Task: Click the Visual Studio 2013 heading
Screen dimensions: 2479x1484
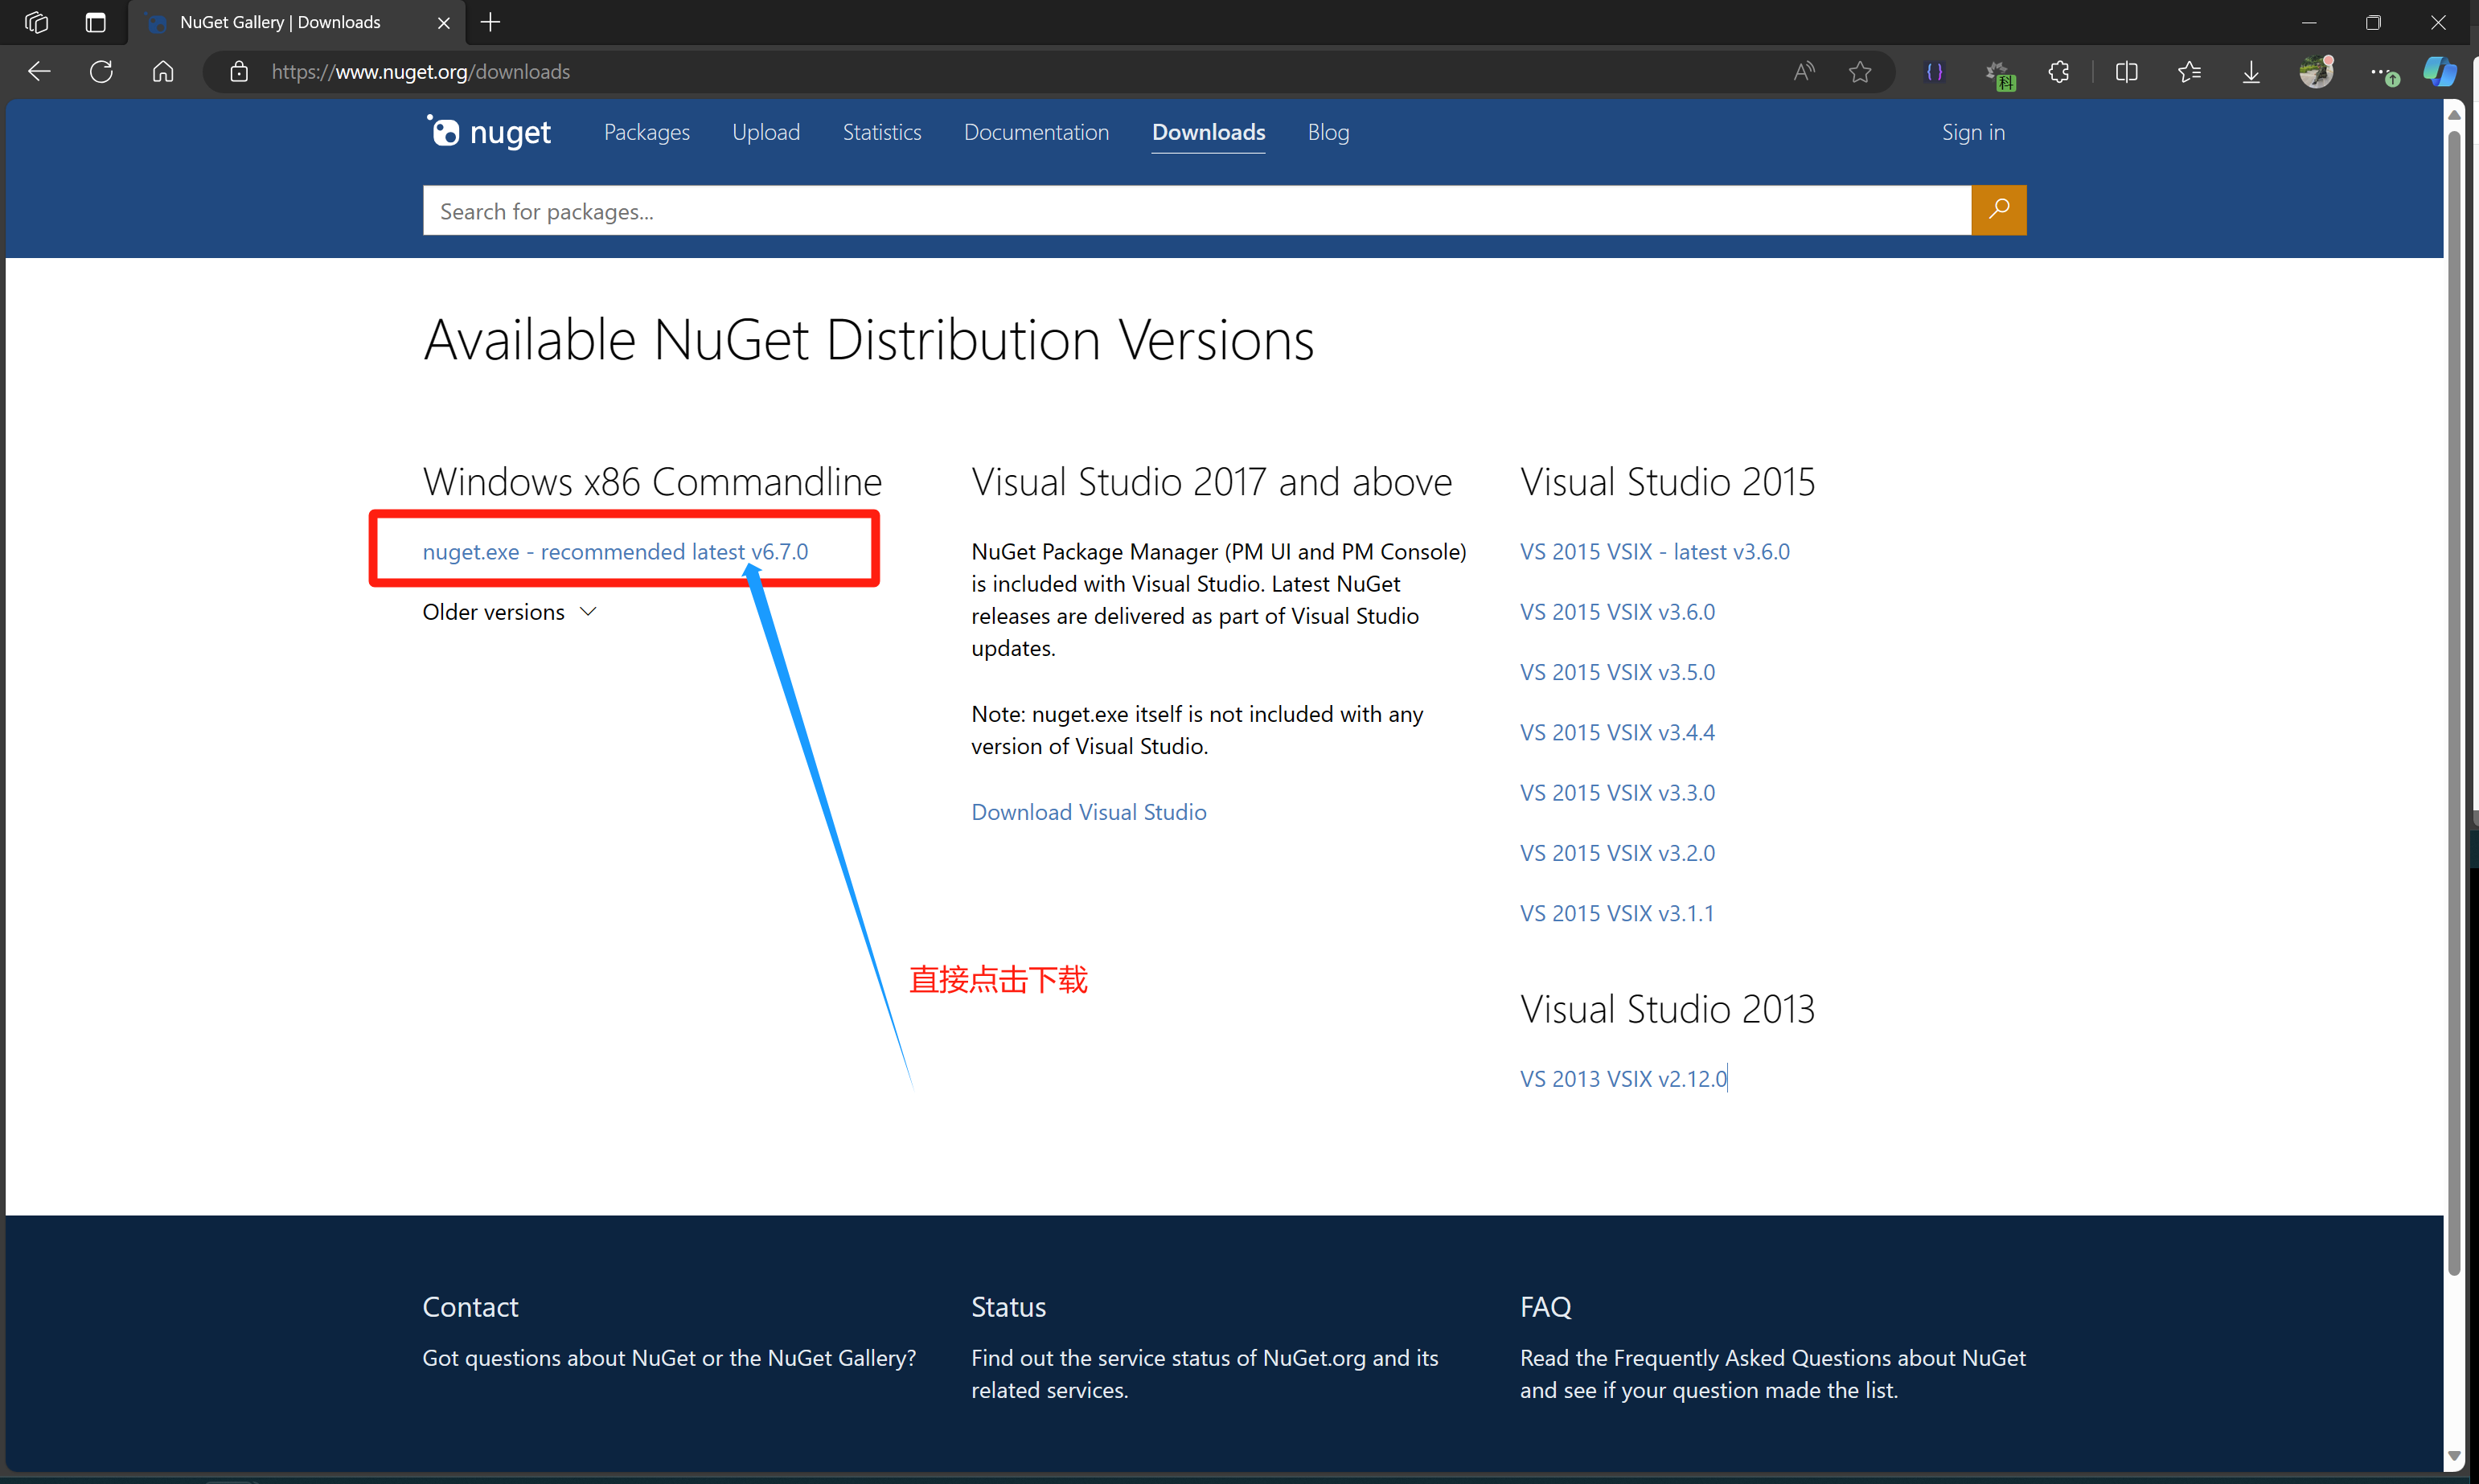Action: [x=1667, y=1009]
